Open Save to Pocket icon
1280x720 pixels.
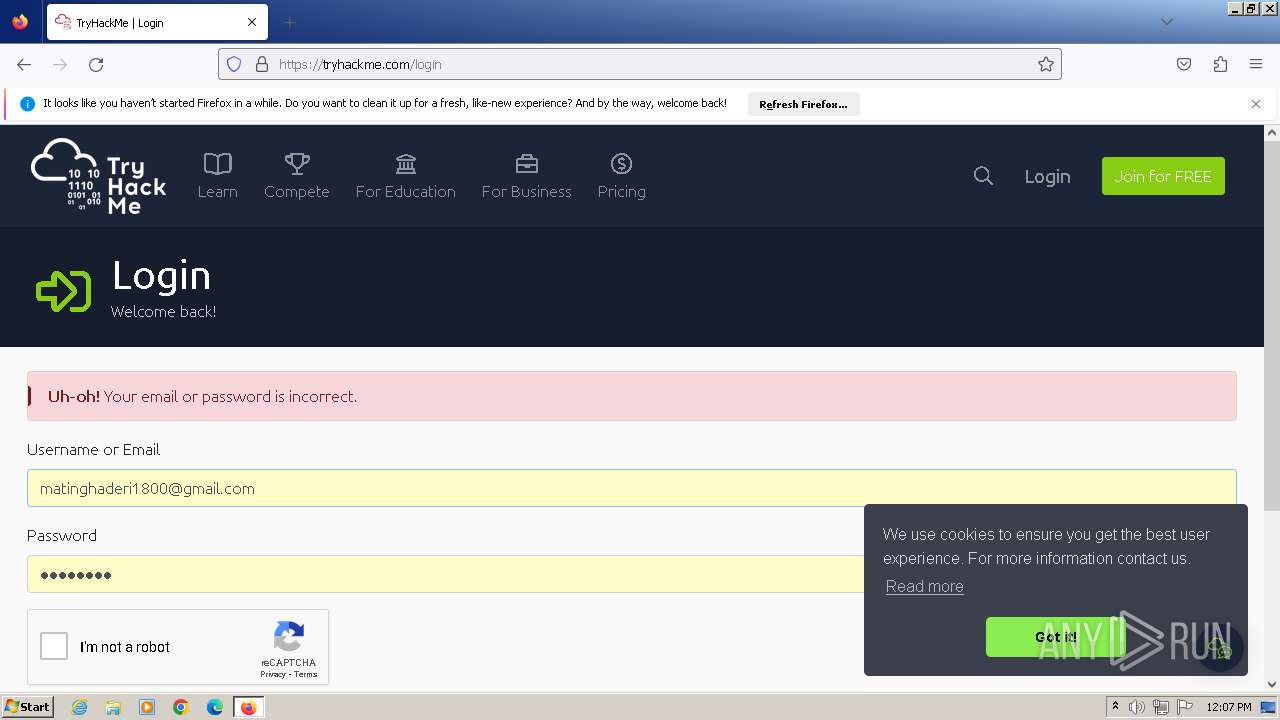pos(1184,64)
